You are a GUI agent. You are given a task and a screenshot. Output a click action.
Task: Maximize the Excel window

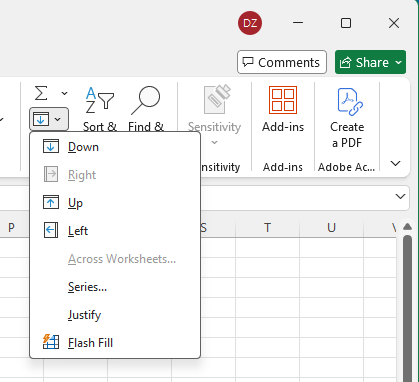coord(346,23)
